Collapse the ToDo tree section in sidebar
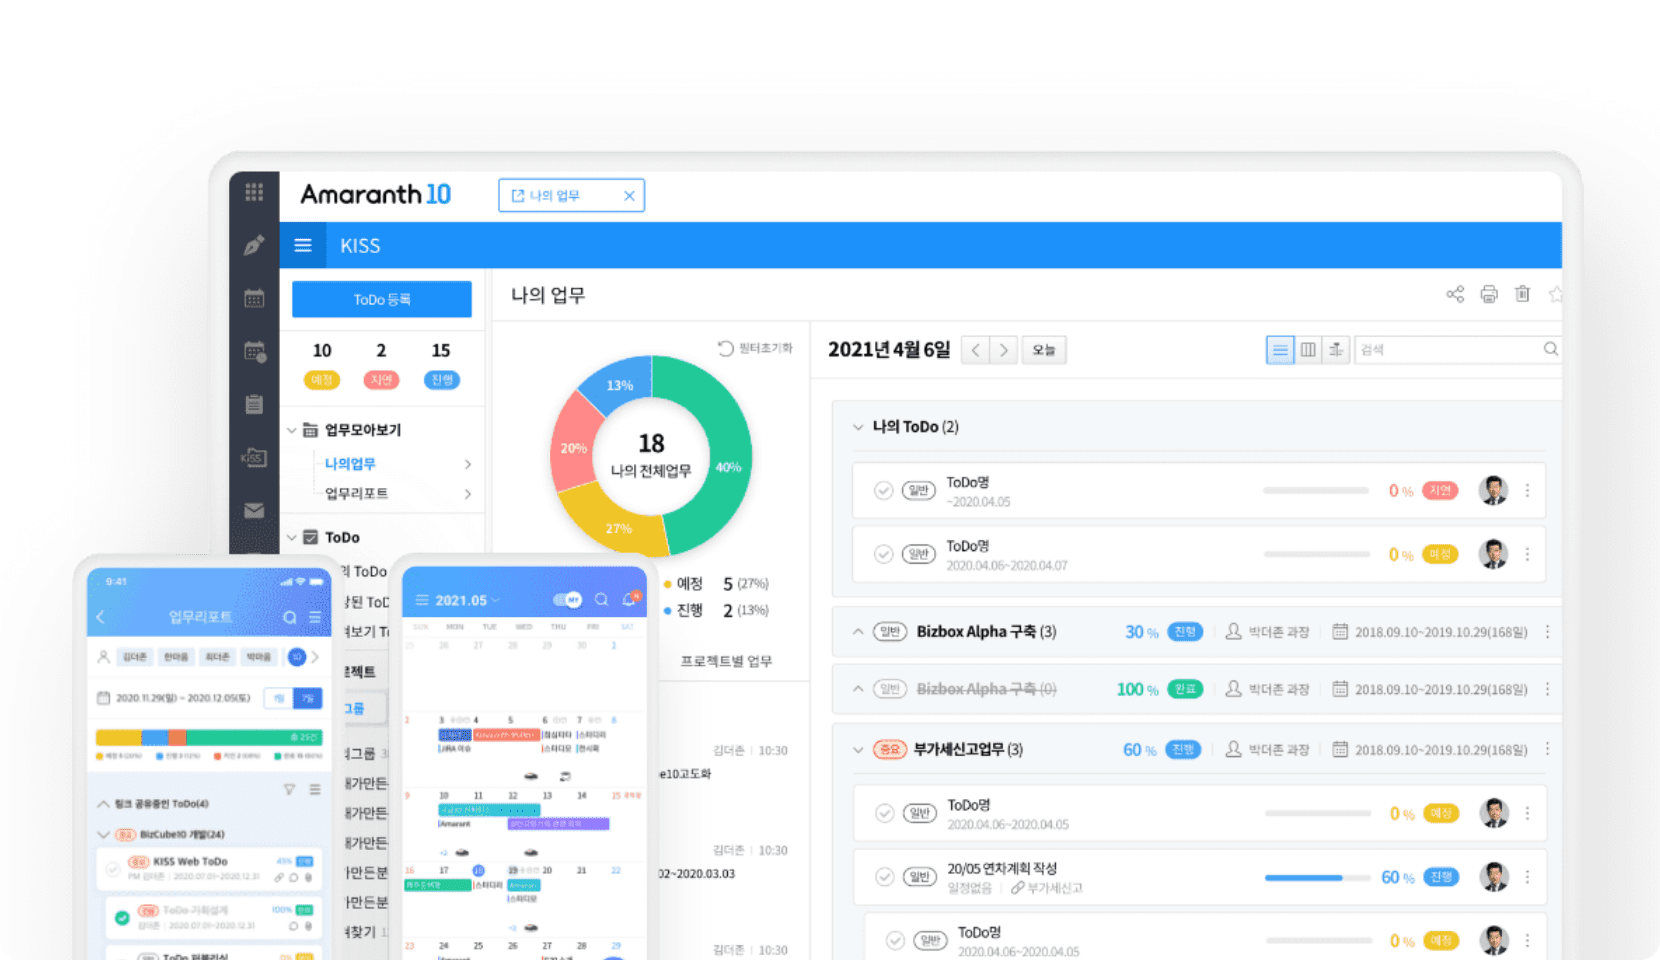1660x960 pixels. (292, 537)
